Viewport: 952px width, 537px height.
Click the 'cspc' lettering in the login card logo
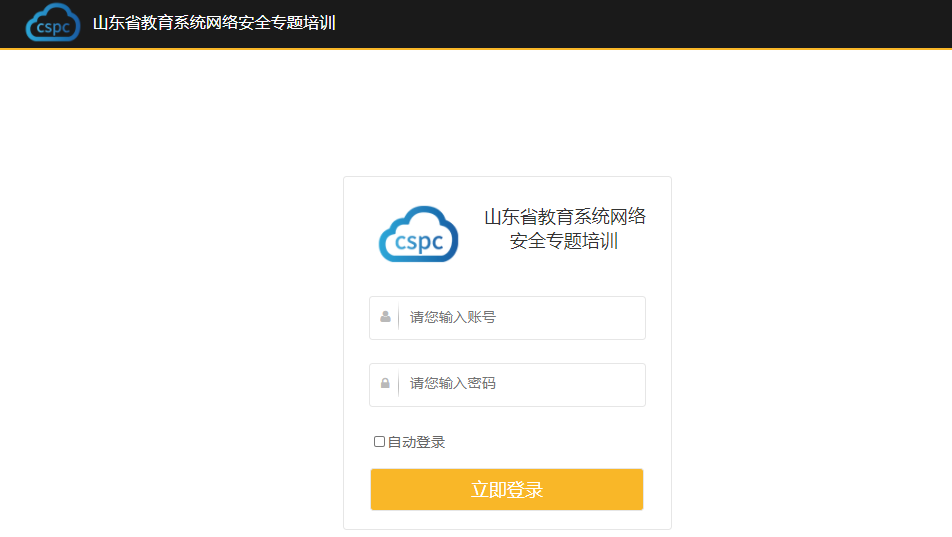point(419,242)
